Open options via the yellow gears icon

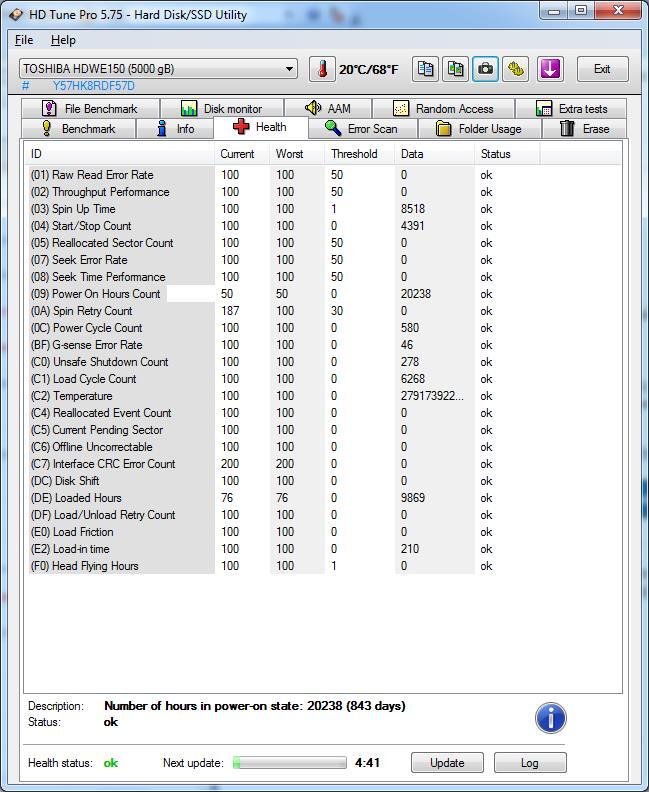(516, 69)
